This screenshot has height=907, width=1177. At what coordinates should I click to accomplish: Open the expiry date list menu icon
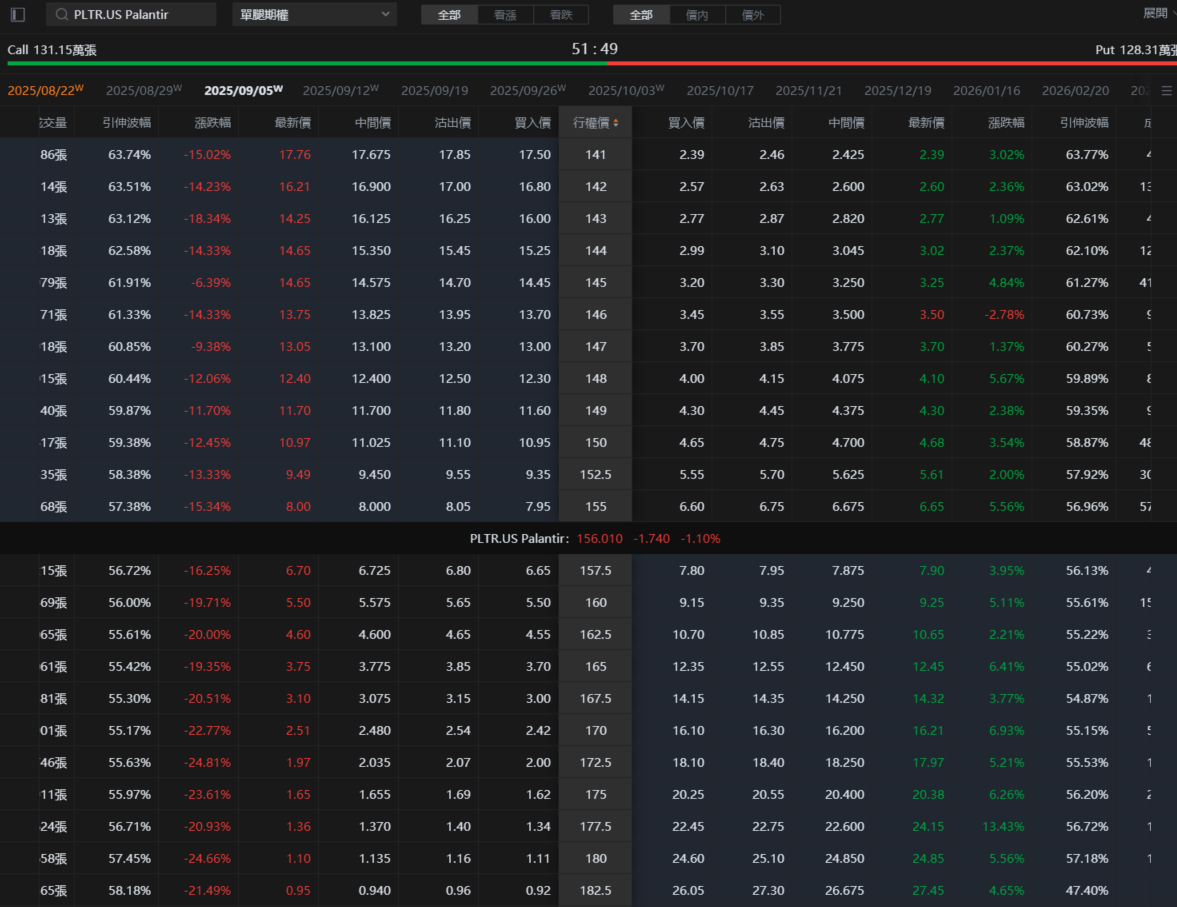point(1166,90)
